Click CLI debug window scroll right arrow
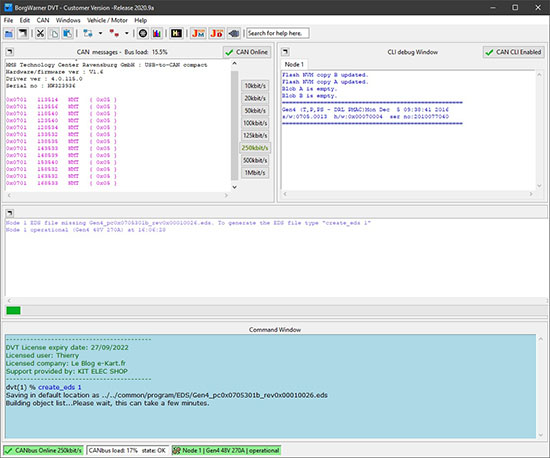Viewport: 550px width, 458px height. (x=531, y=194)
